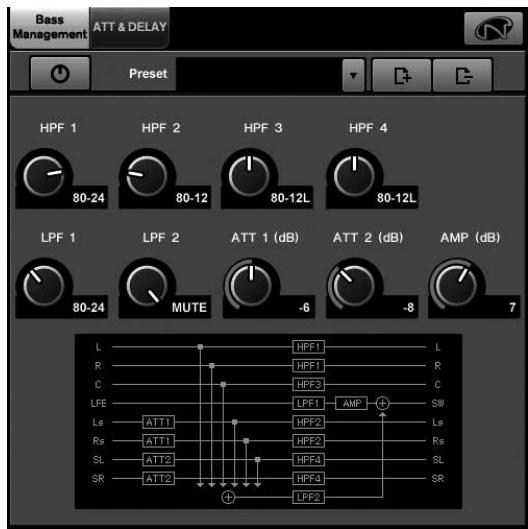Click the ATT1 block on the Ls line
The width and height of the screenshot is (528, 529).
point(159,422)
